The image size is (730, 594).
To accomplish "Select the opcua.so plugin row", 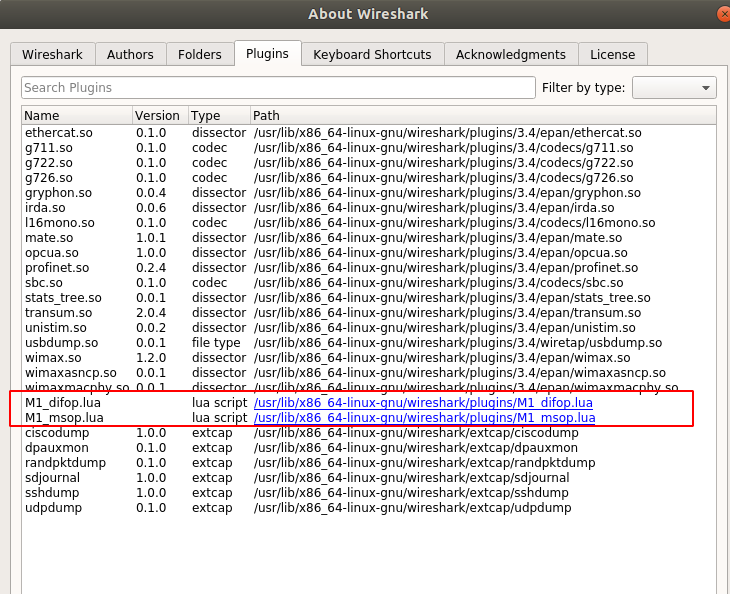I will click(369, 253).
